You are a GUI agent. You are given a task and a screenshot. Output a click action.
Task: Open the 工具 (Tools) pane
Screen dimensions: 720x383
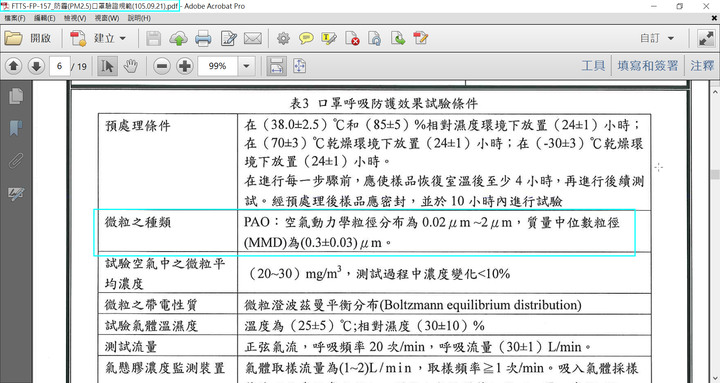pos(593,66)
